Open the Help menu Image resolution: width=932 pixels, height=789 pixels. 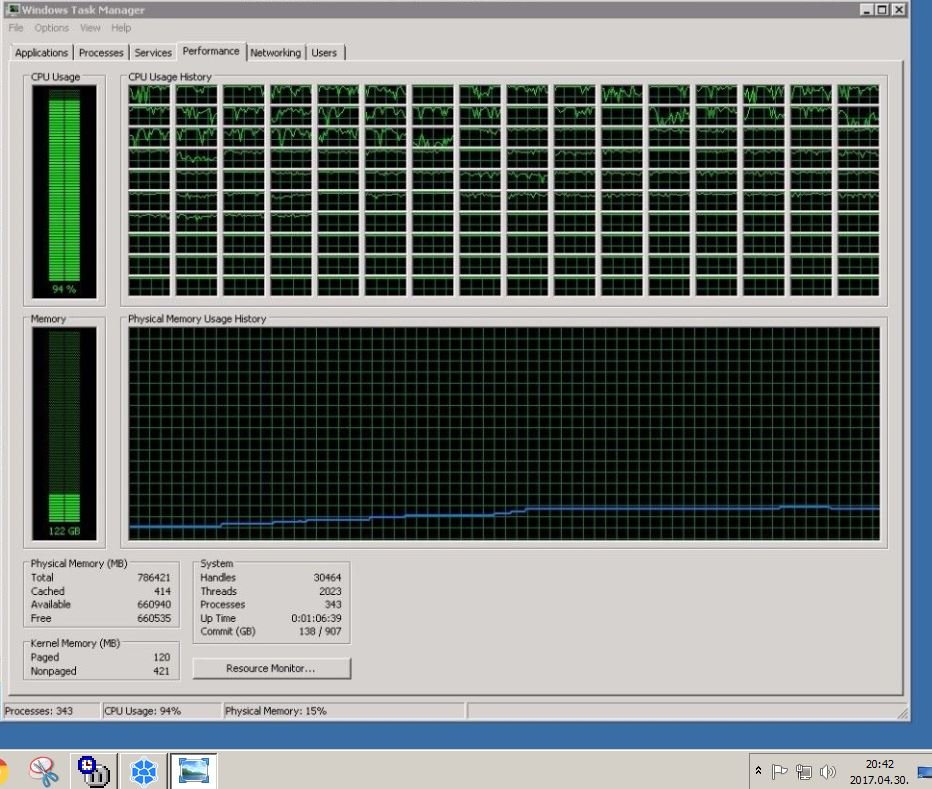pyautogui.click(x=121, y=28)
